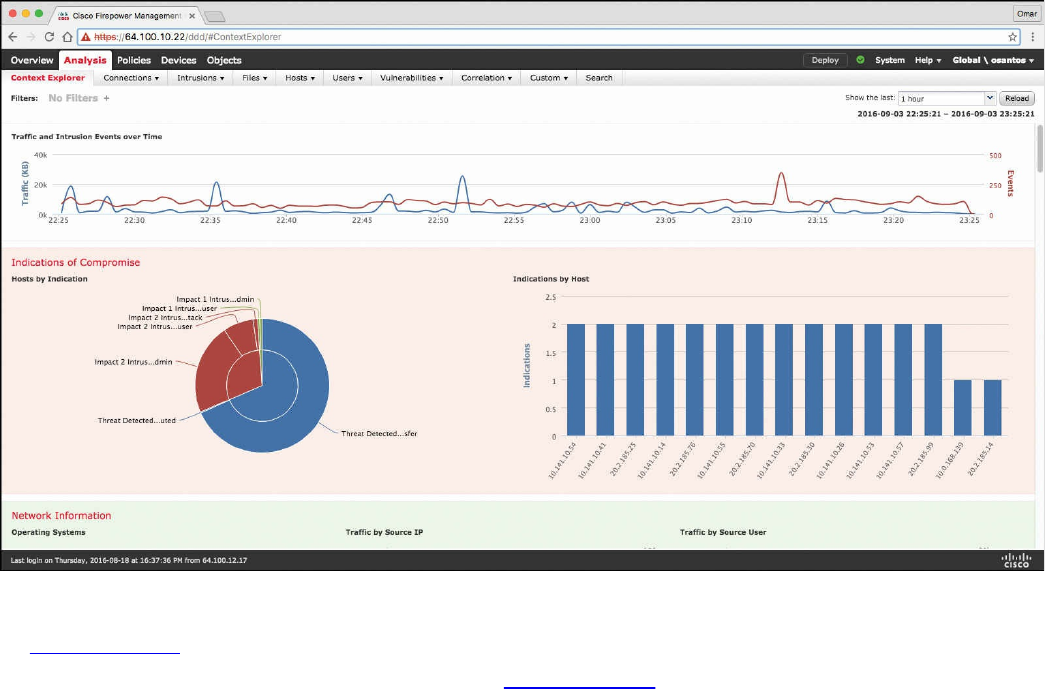Click the Network Information heading

(x=61, y=516)
